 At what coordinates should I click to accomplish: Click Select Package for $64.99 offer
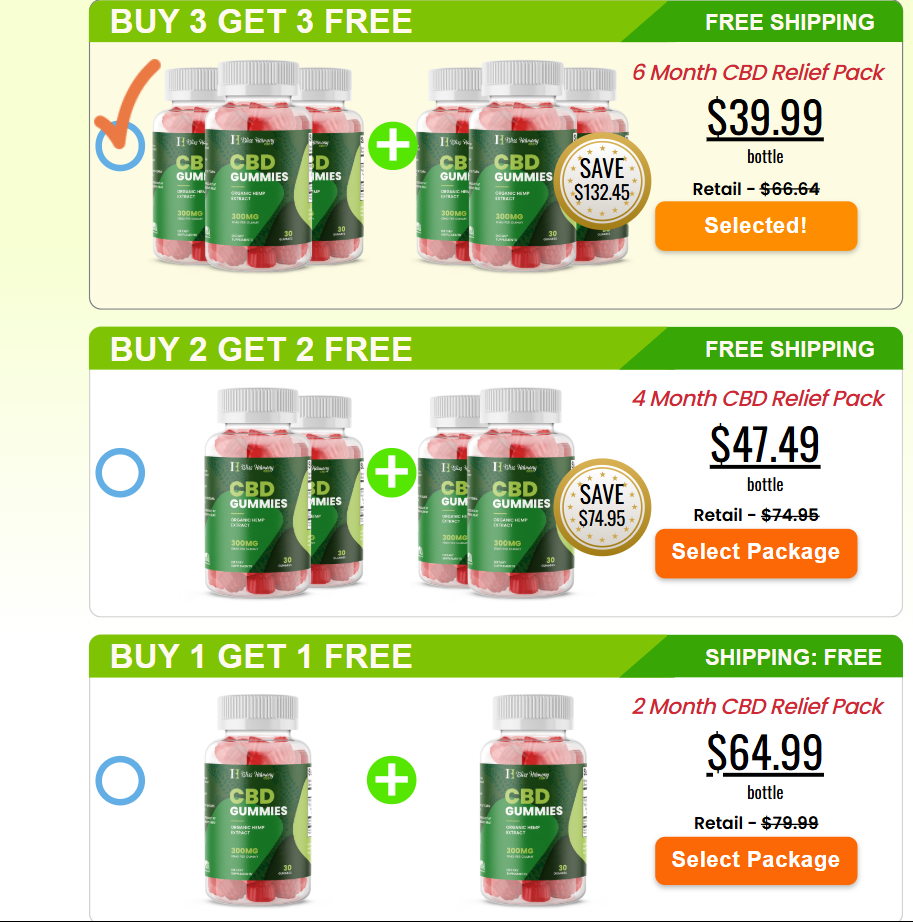[756, 860]
